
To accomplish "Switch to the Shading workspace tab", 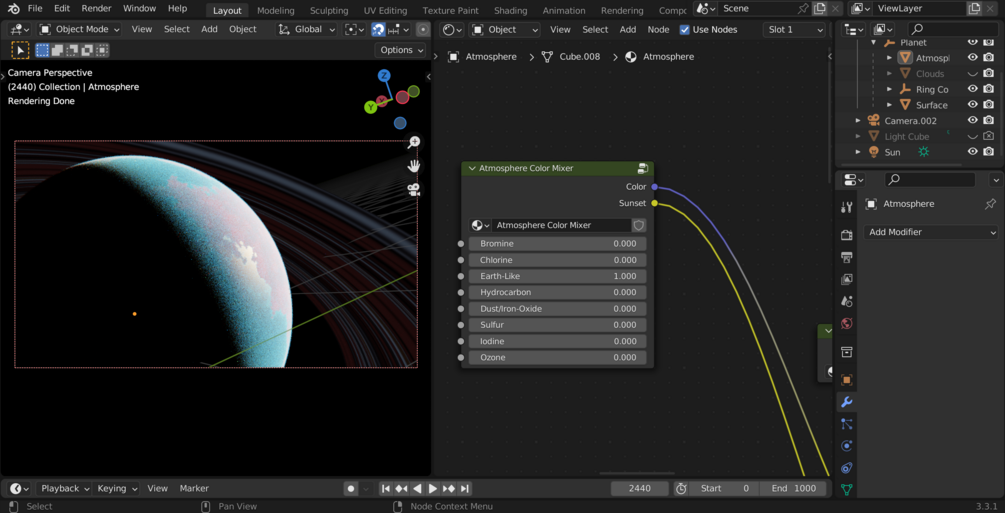I will (510, 10).
